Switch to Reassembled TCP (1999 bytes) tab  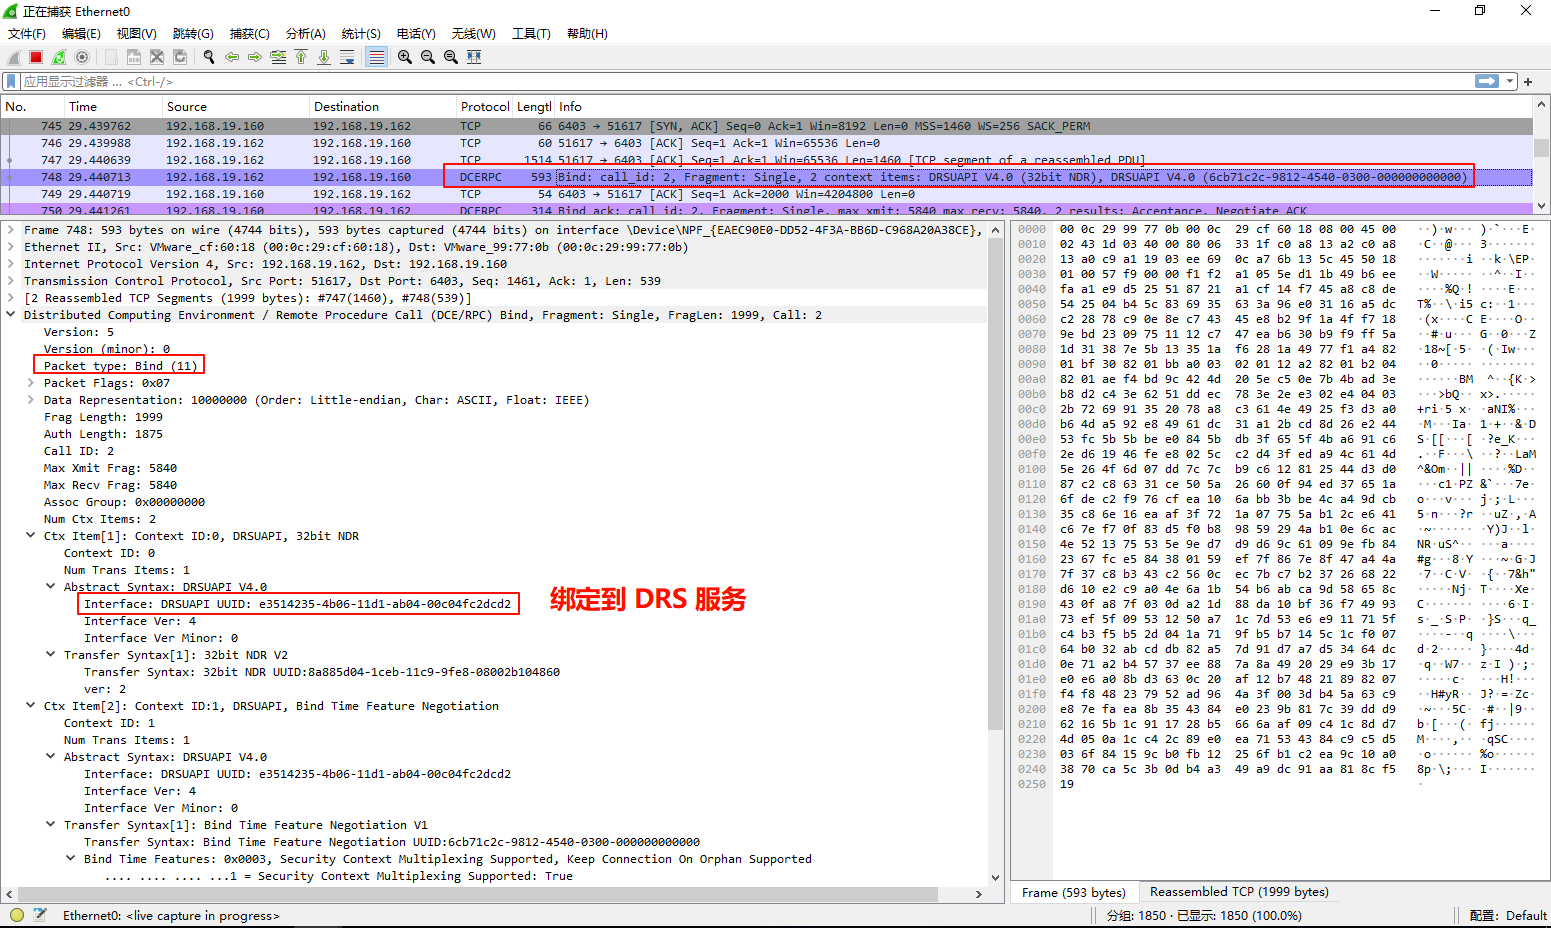(x=1238, y=892)
